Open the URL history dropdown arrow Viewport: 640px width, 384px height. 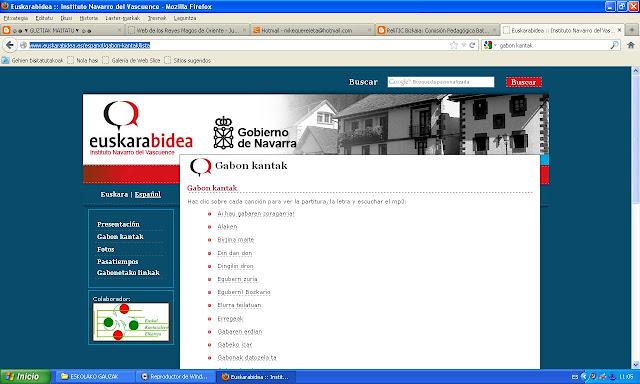point(464,45)
